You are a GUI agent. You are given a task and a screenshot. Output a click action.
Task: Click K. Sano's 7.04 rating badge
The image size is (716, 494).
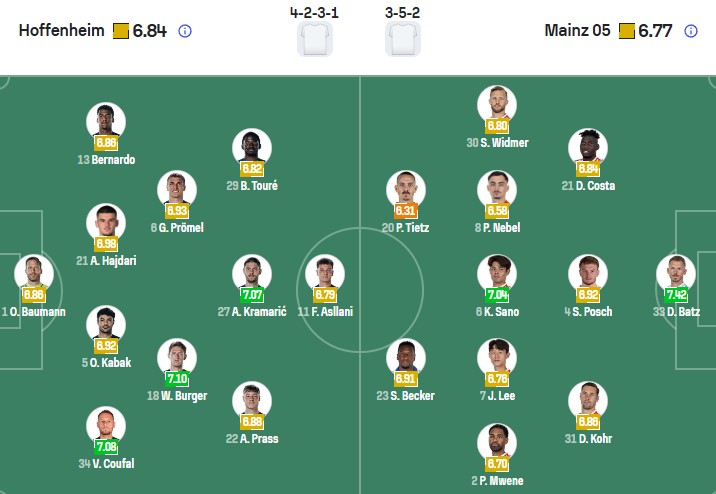point(497,295)
